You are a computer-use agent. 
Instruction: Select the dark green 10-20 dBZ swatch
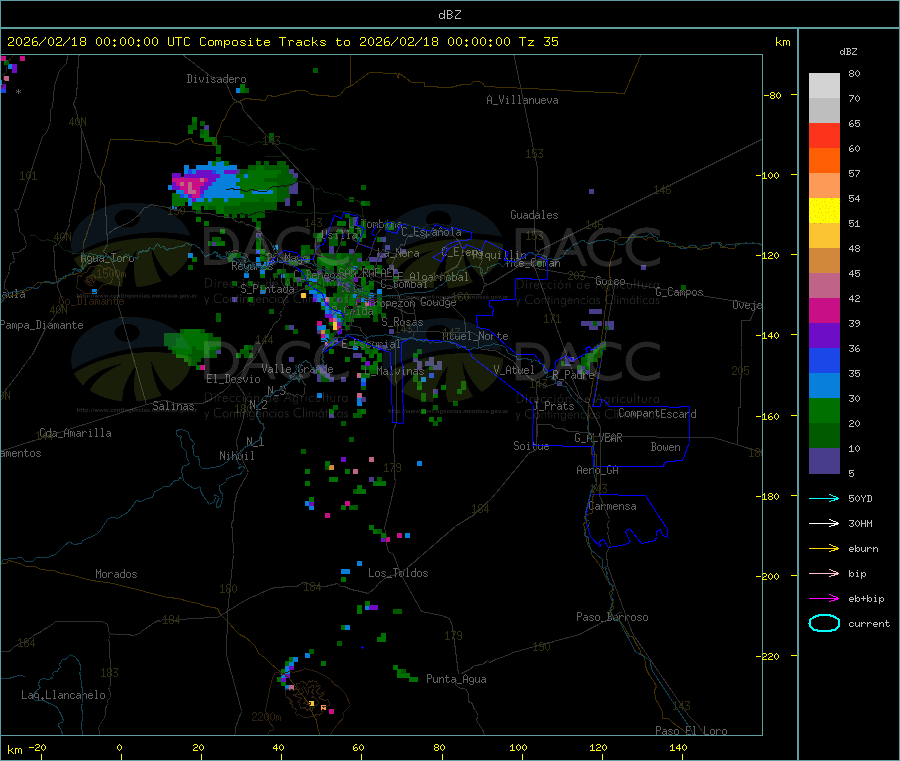(x=824, y=435)
